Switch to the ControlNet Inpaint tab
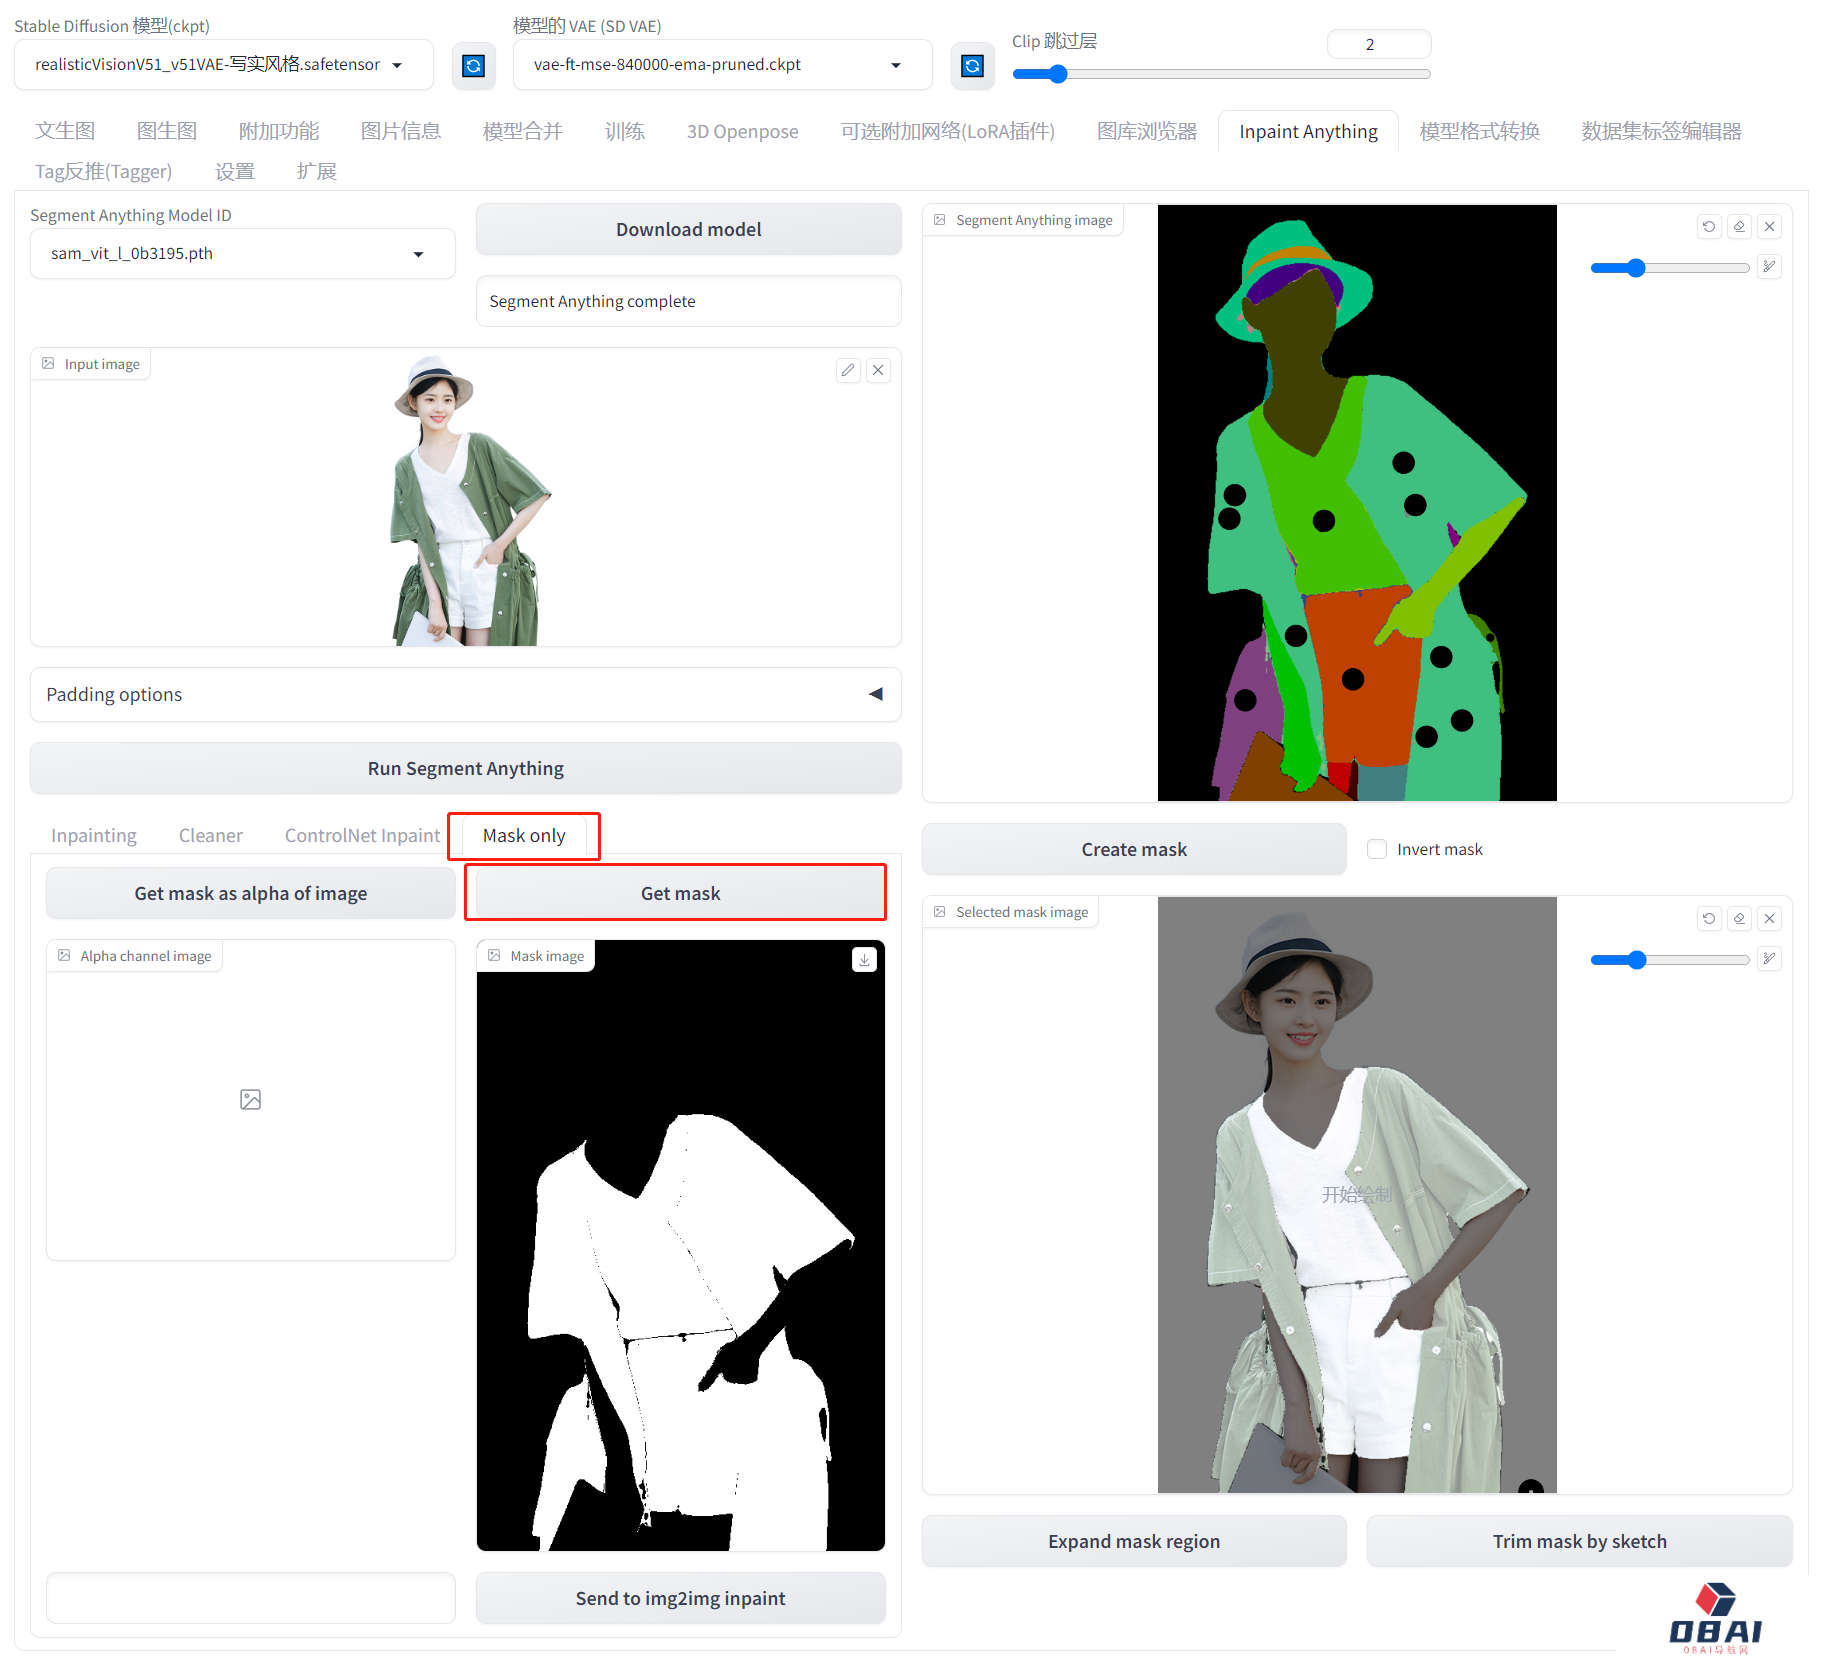This screenshot has width=1823, height=1665. pos(362,836)
